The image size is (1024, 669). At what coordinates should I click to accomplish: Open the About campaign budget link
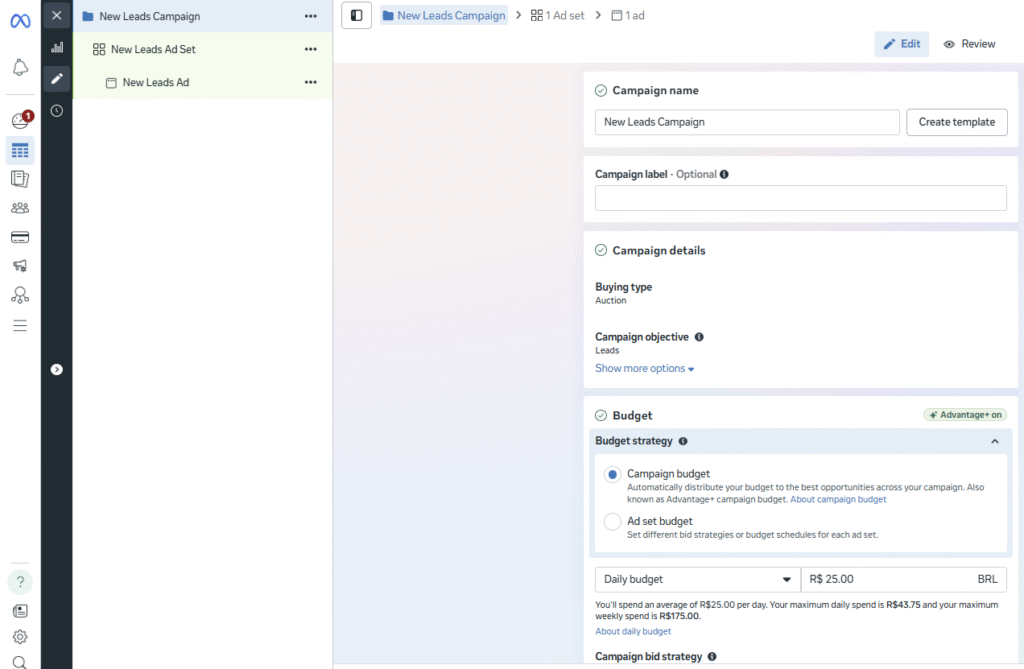(x=838, y=499)
